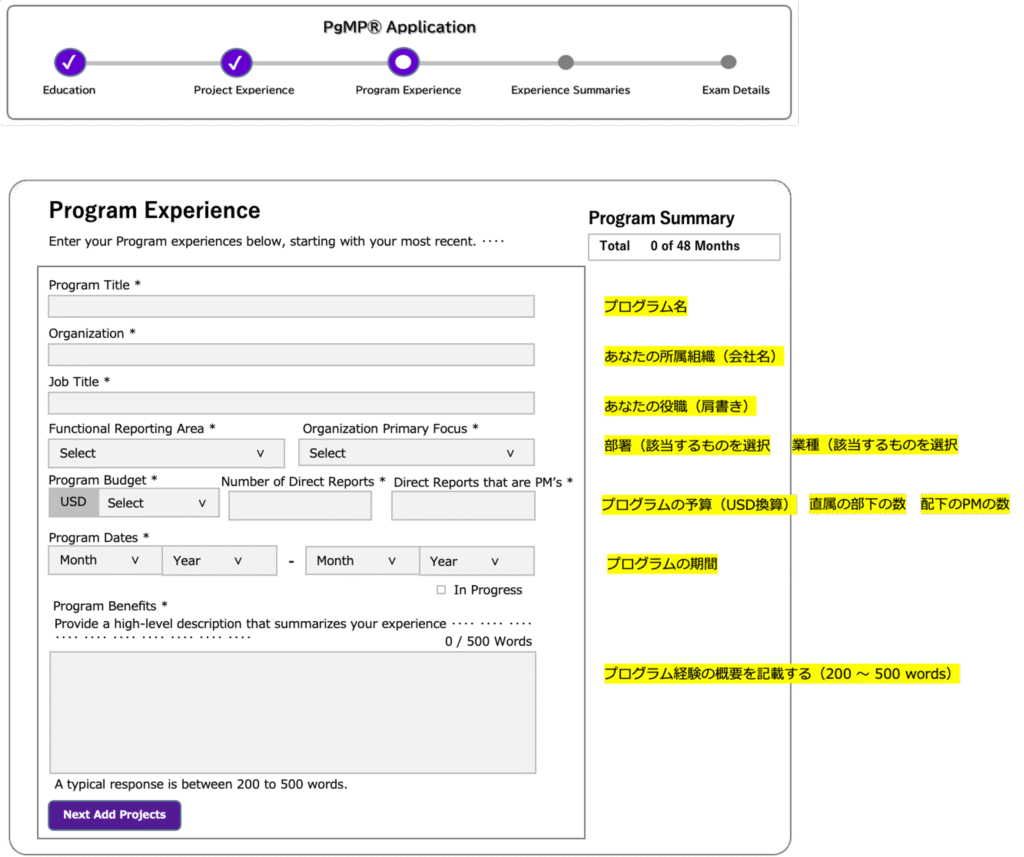Tick the In Progress checkbox
This screenshot has height=857, width=1024.
pos(441,590)
